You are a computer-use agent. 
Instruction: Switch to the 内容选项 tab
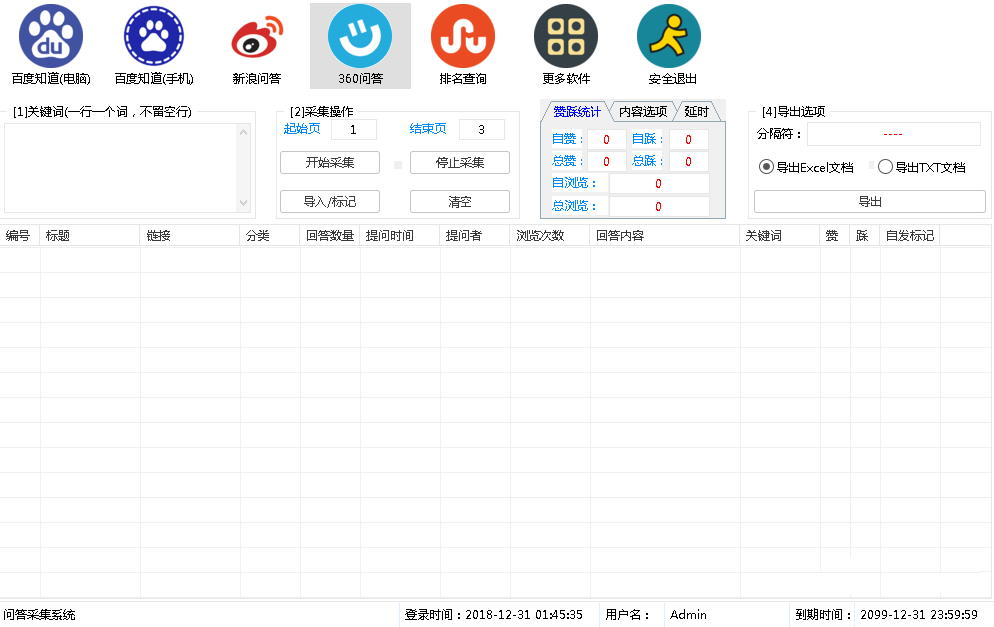click(x=643, y=112)
